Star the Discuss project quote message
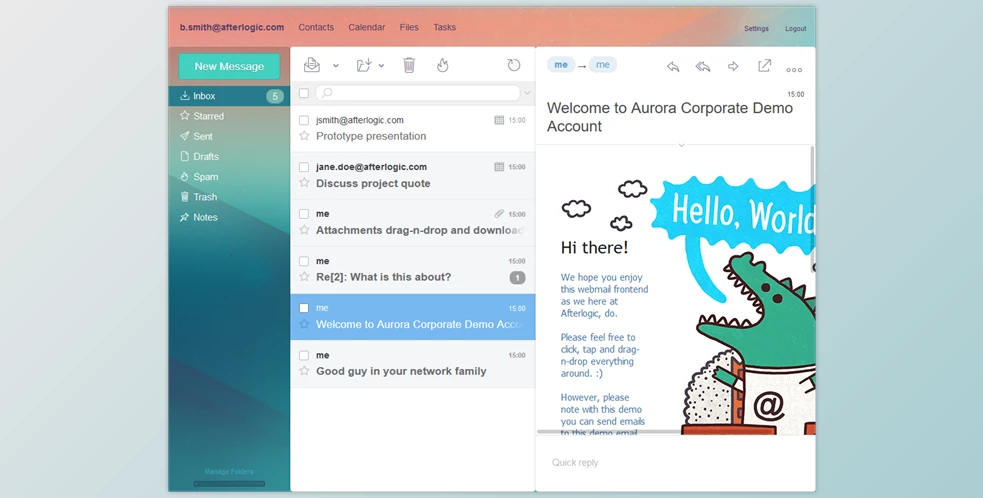The height and width of the screenshot is (498, 983). [x=304, y=183]
